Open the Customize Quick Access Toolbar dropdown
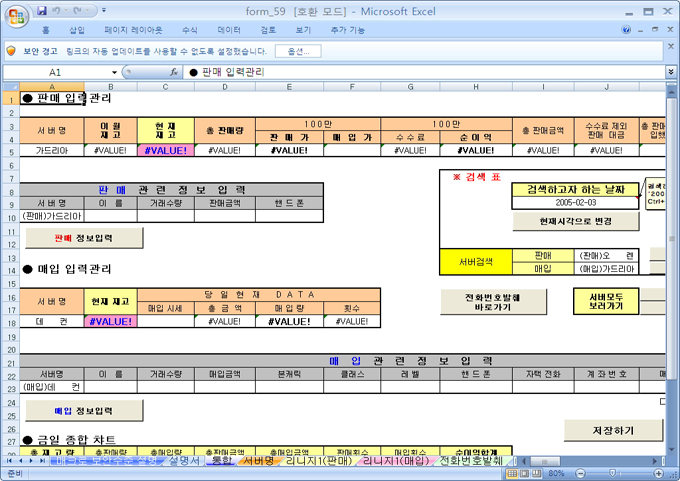The image size is (680, 481). click(103, 10)
